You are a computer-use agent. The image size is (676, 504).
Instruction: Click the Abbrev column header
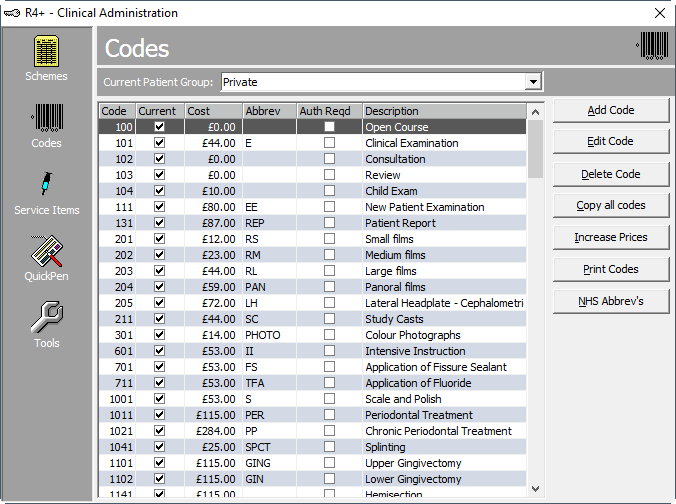[x=270, y=111]
